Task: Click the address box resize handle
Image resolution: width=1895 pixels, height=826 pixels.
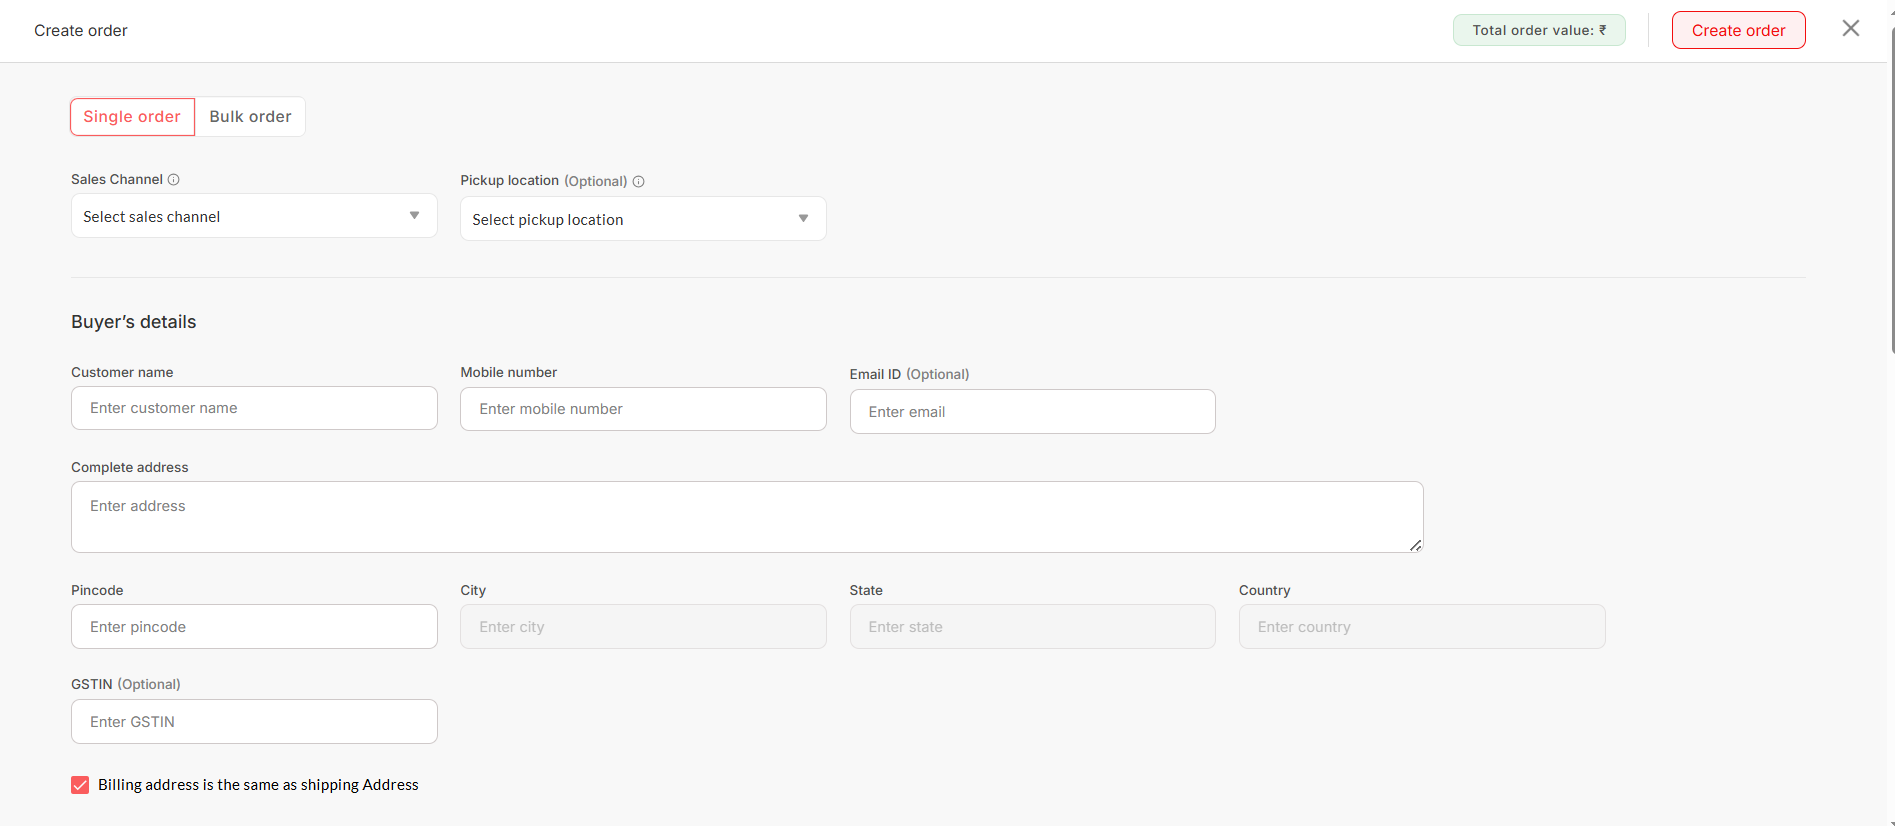Action: pyautogui.click(x=1415, y=545)
